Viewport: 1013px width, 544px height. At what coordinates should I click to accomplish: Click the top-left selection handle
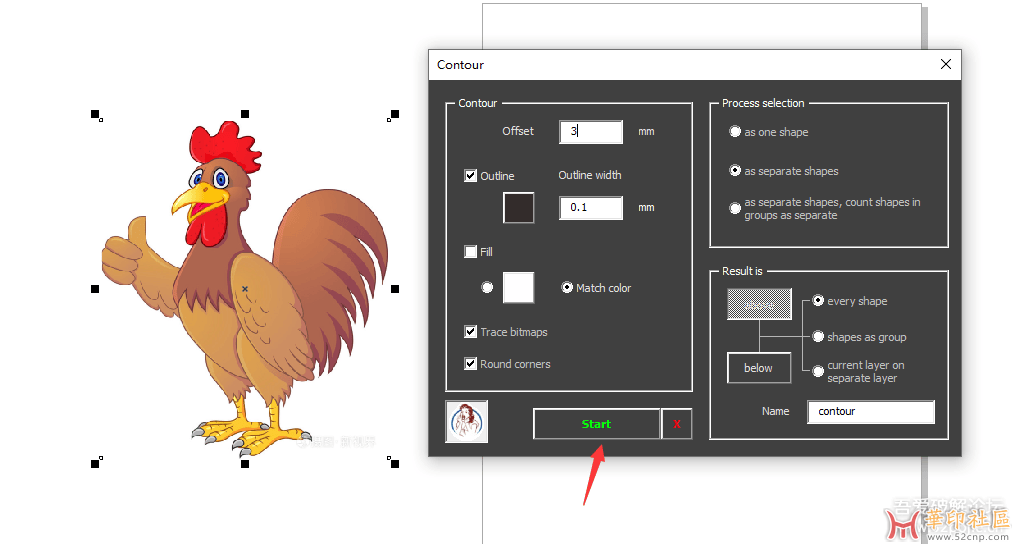[x=95, y=114]
